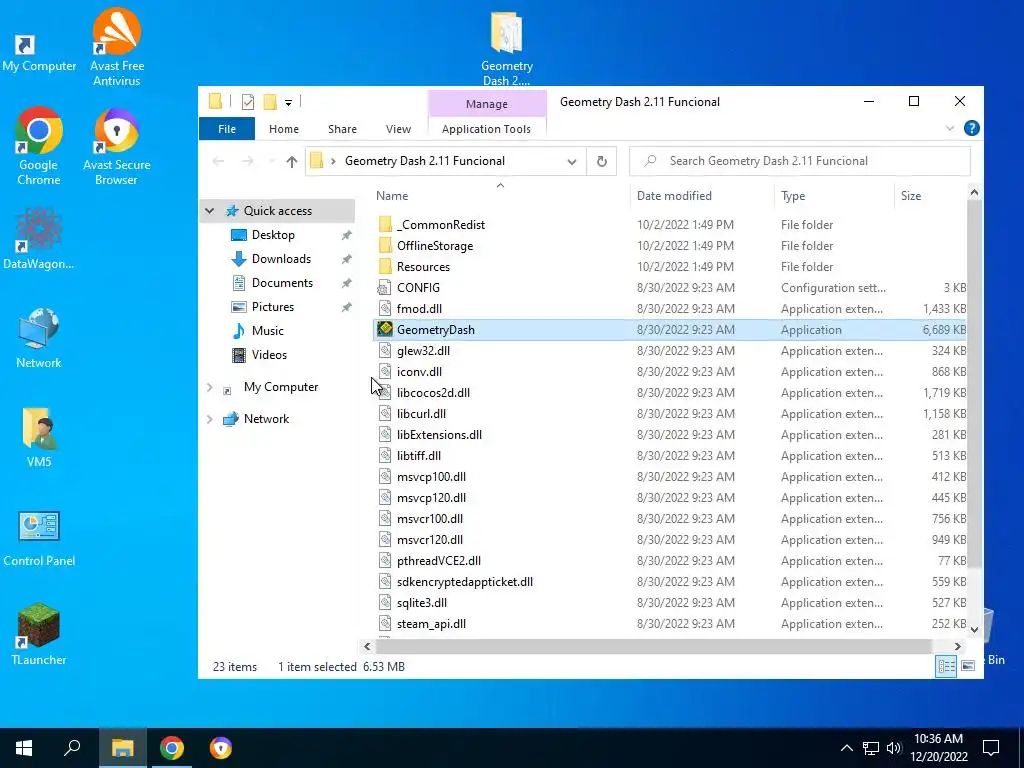The width and height of the screenshot is (1024, 768).
Task: Open the File menu tab
Action: click(227, 129)
